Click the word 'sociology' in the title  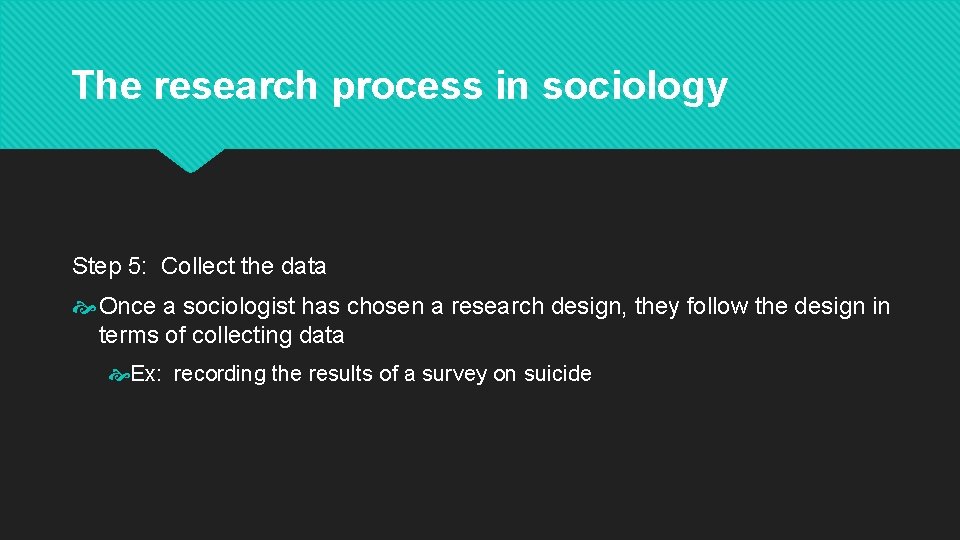click(x=634, y=86)
